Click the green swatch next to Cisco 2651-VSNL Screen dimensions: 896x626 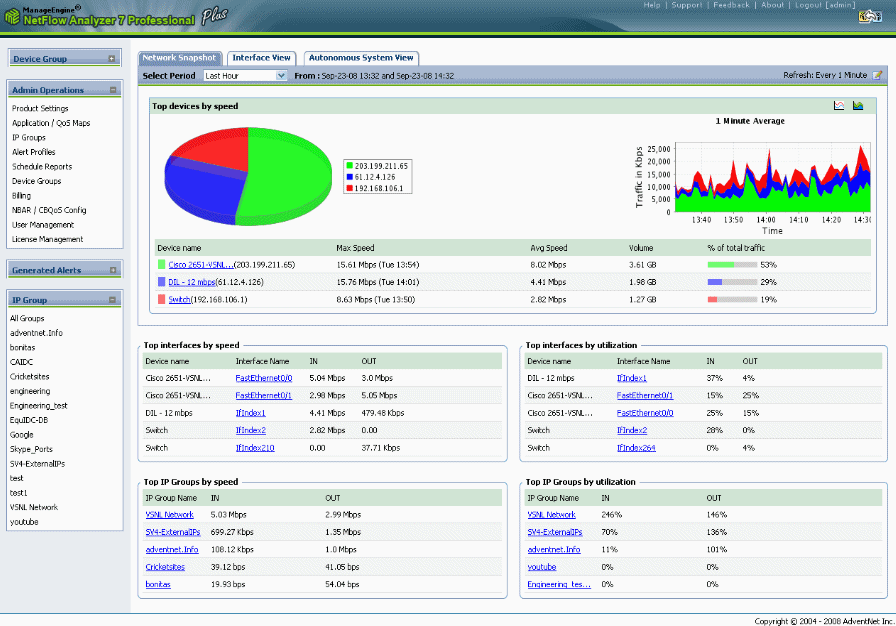(161, 264)
